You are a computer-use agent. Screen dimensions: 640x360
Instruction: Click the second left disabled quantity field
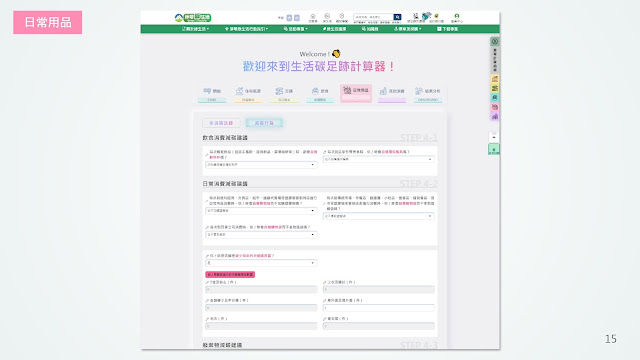point(261,308)
